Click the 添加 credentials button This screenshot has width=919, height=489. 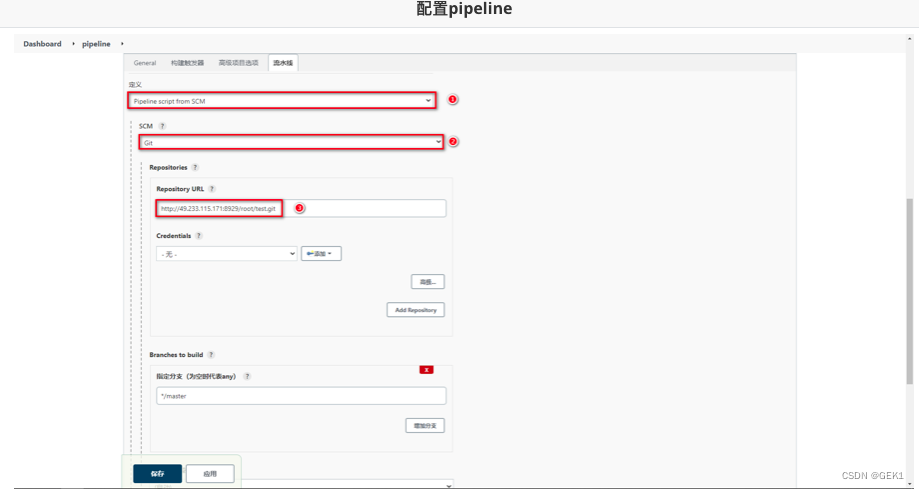tap(321, 253)
